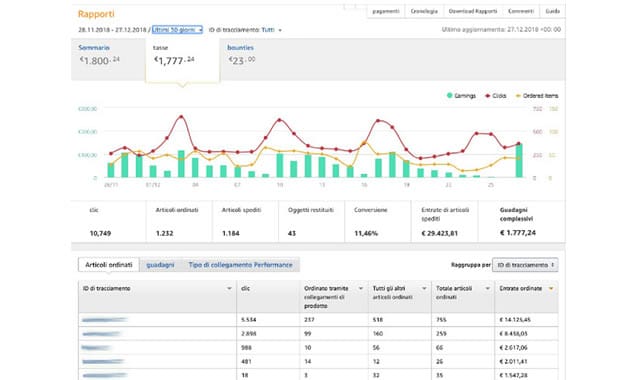
Task: Click the blurred tracking ID in the 5.534 clic row
Action: coord(104,320)
